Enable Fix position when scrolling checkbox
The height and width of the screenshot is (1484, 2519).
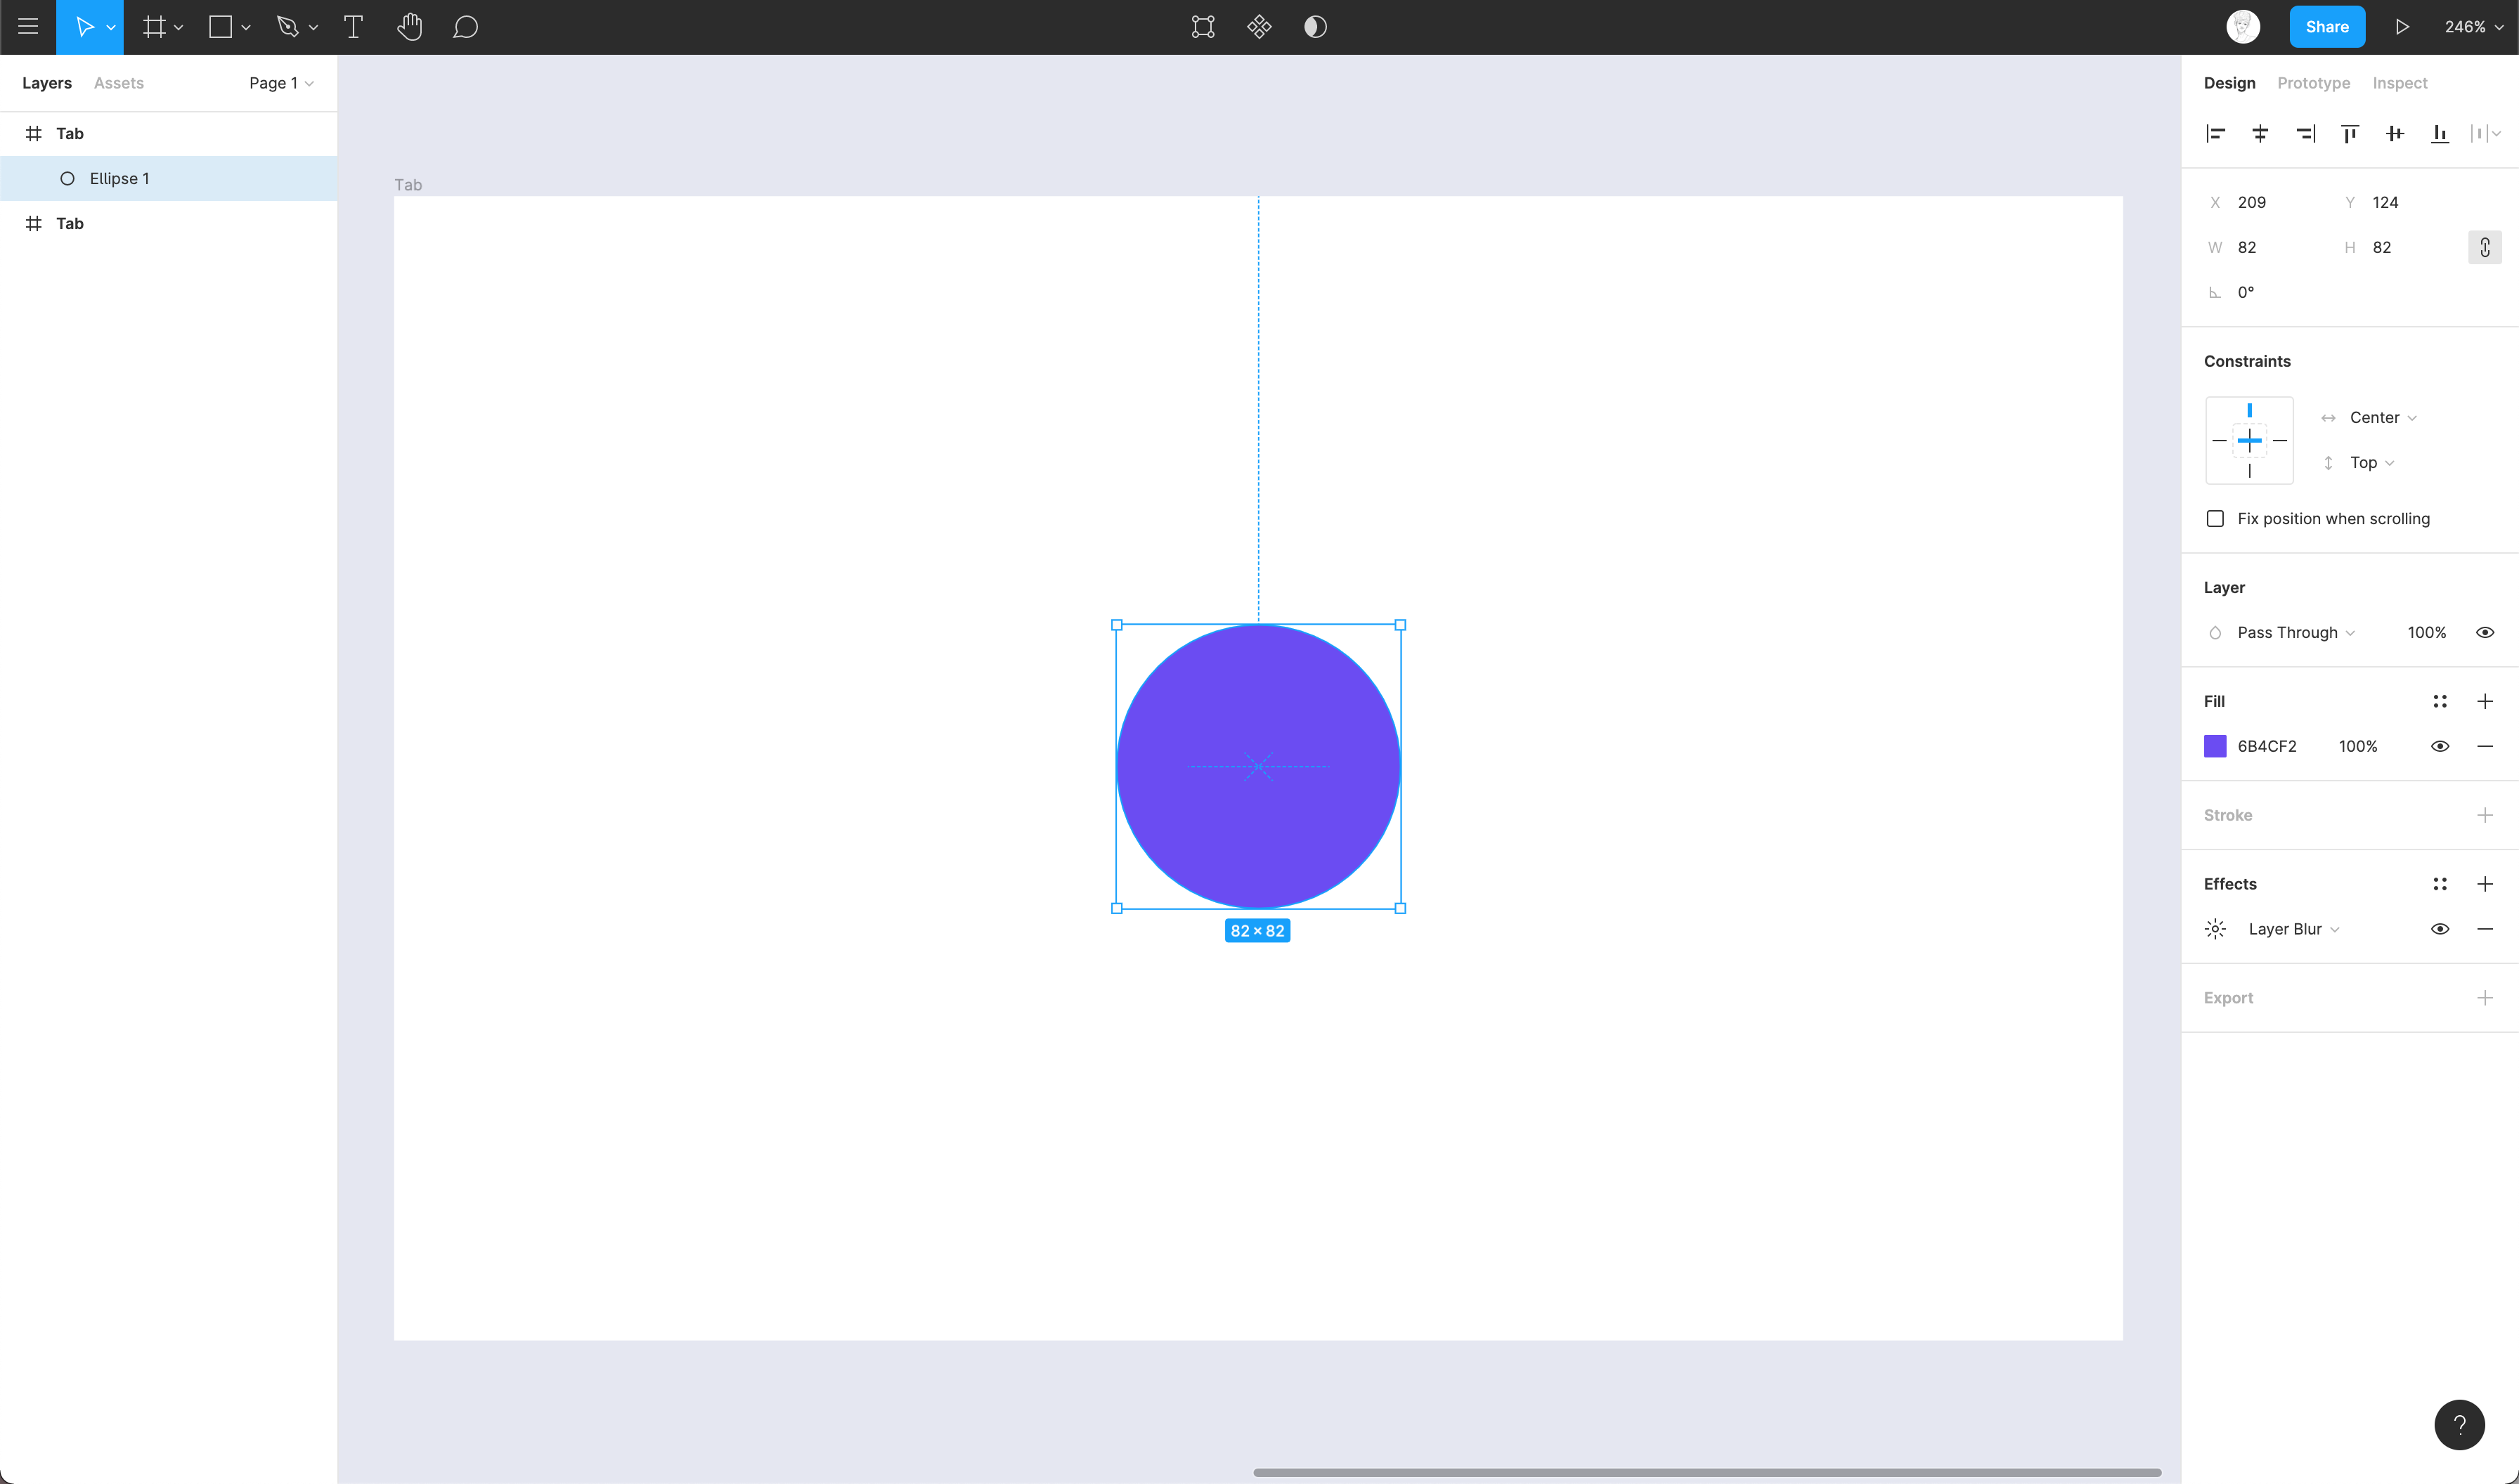(x=2215, y=518)
